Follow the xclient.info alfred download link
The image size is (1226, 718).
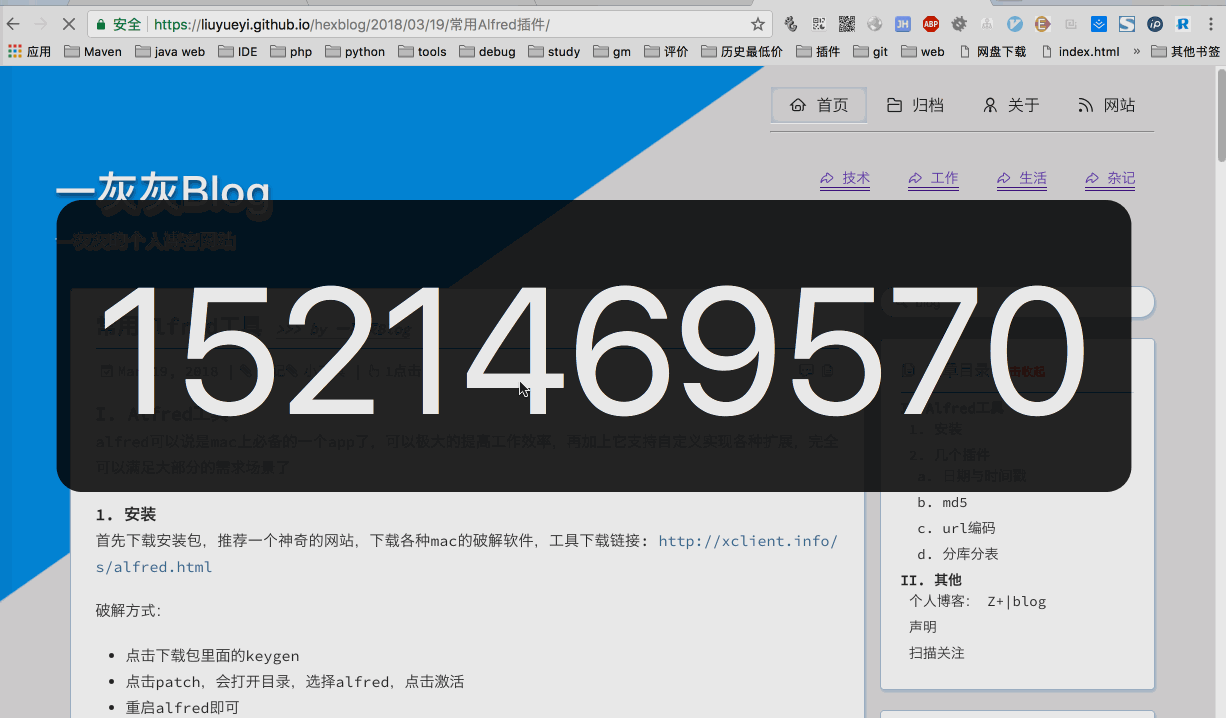click(x=748, y=541)
